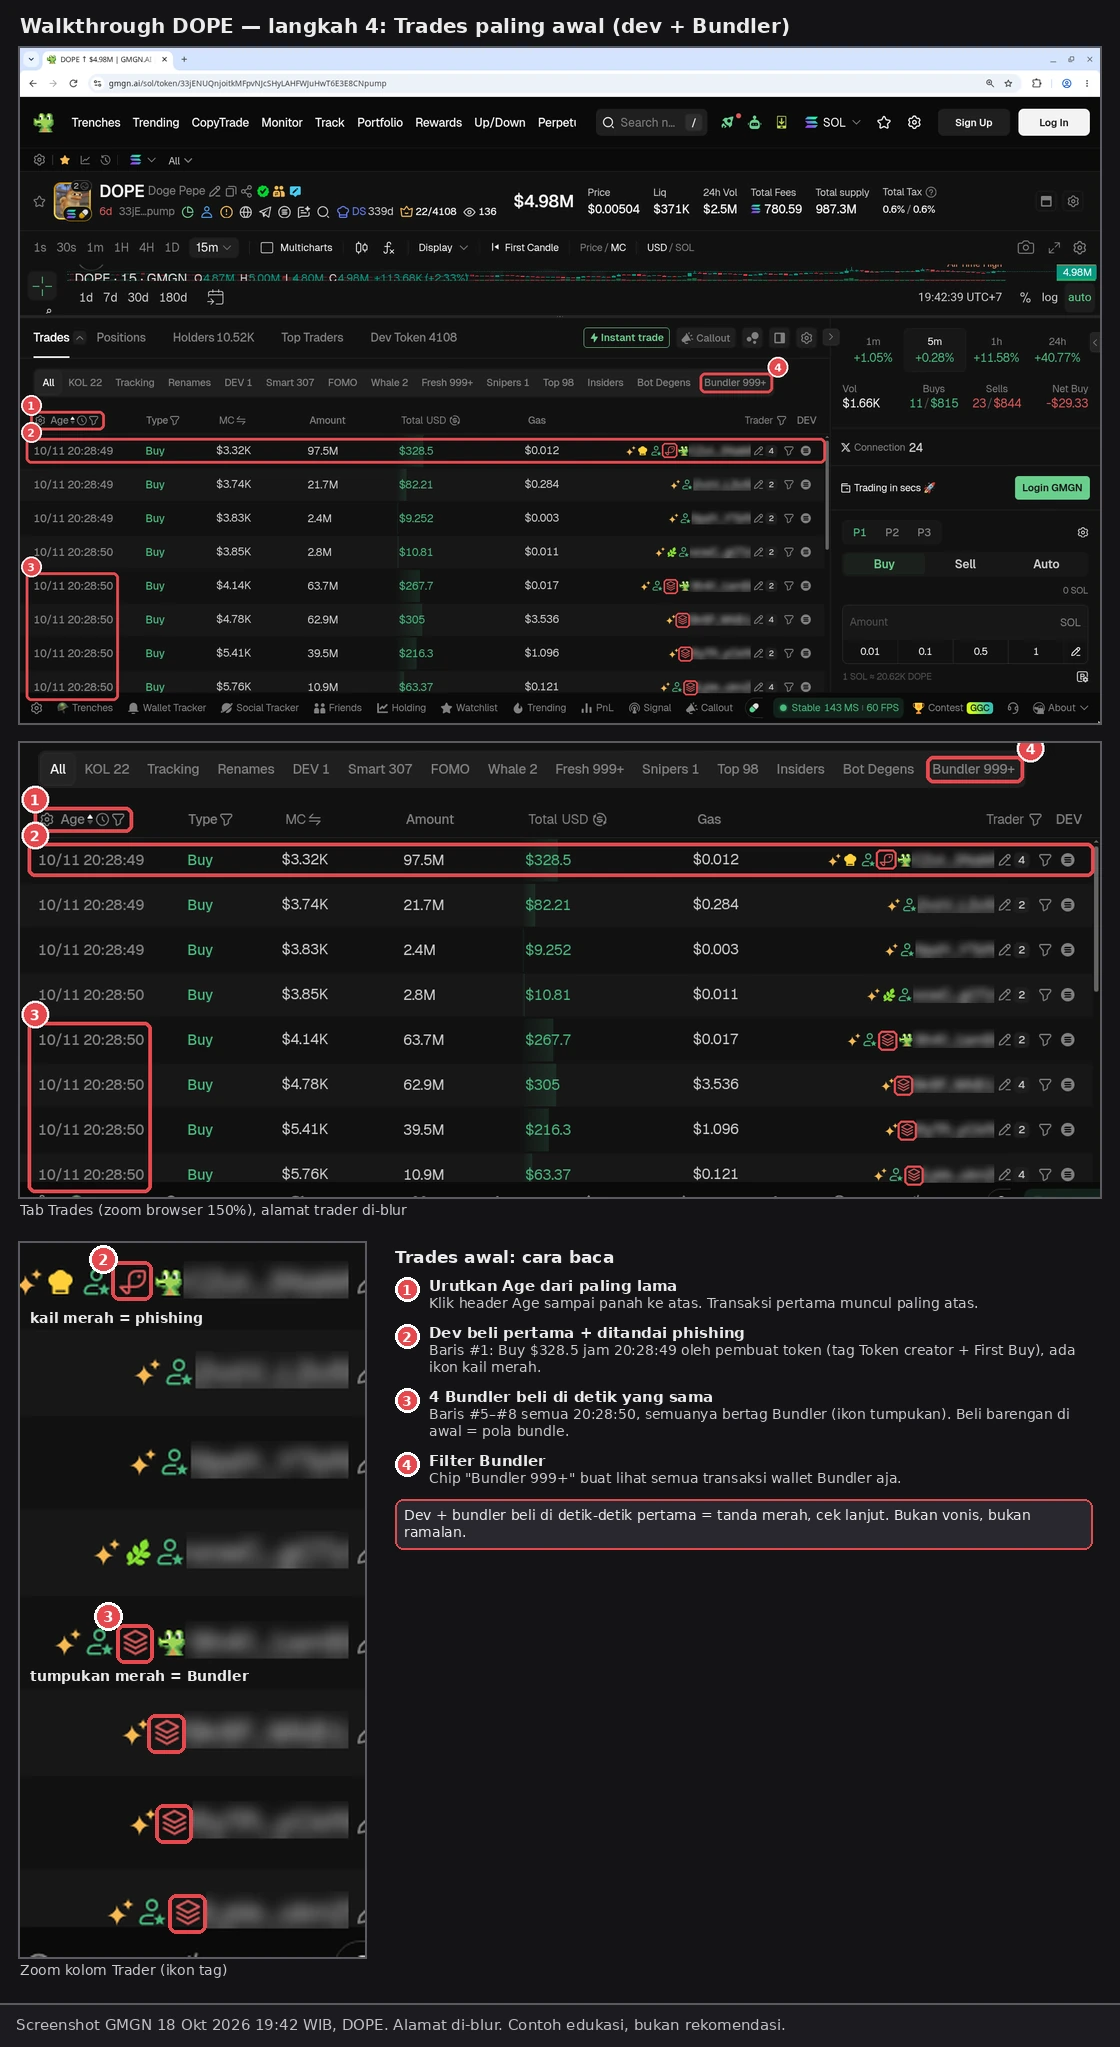1120x2047 pixels.
Task: Click the browser address bar URL
Action: tap(247, 83)
